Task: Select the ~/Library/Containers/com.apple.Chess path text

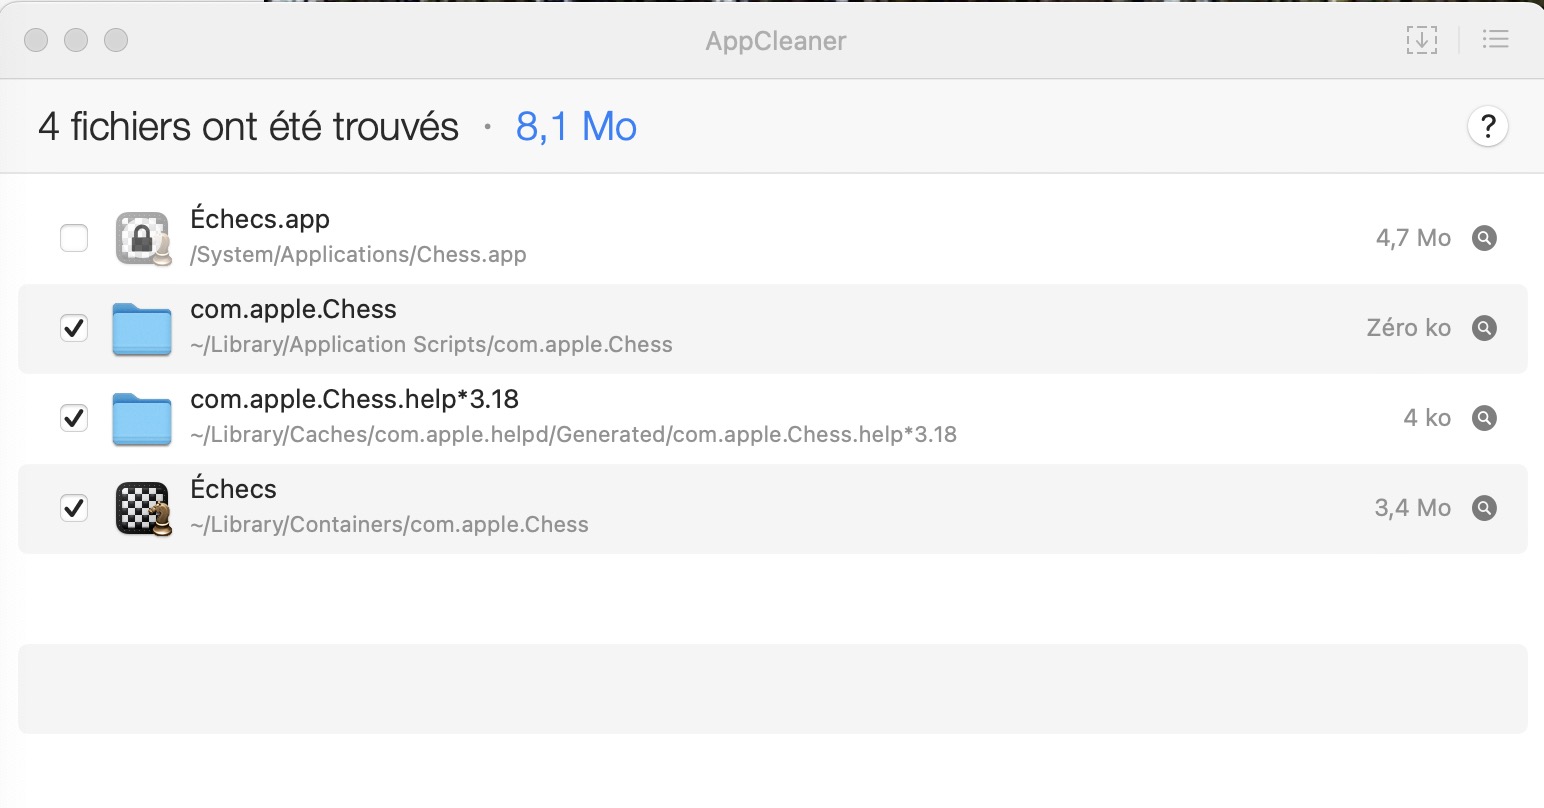Action: pos(389,525)
